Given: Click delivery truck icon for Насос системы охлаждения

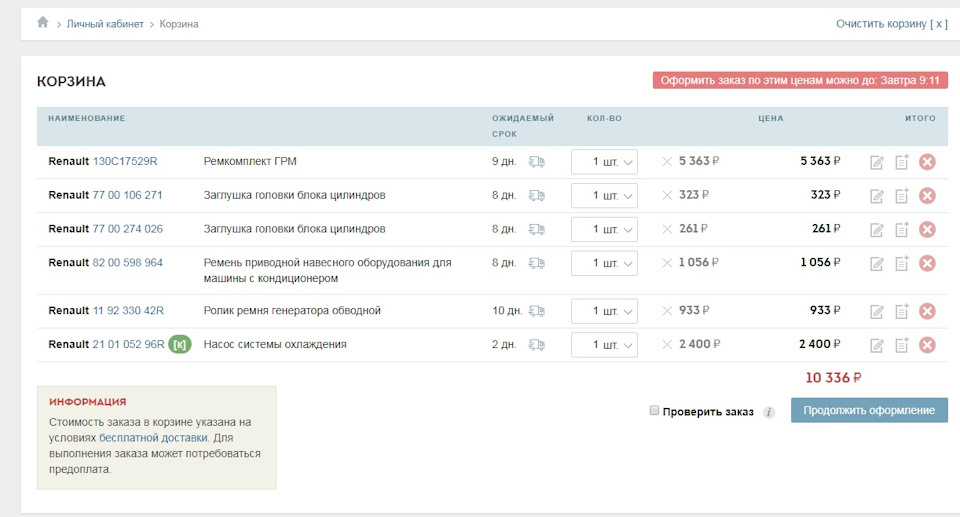Looking at the screenshot, I should pos(537,345).
